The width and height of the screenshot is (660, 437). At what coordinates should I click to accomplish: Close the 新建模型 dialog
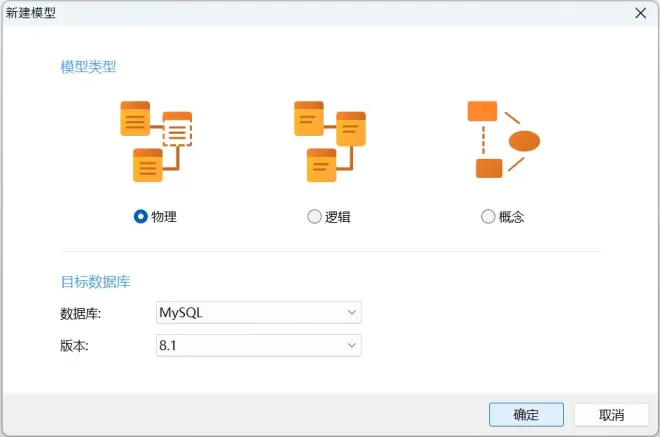coord(641,13)
